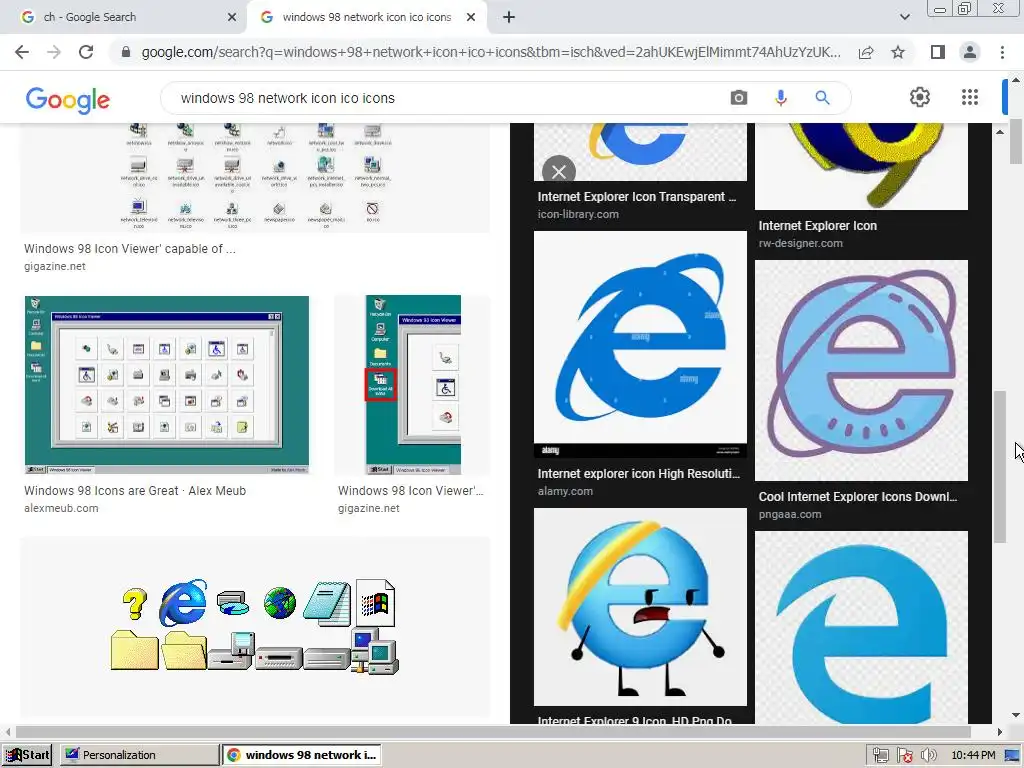Screen dimensions: 1024x768
Task: Start voice search with the microphone icon
Action: tap(780, 98)
